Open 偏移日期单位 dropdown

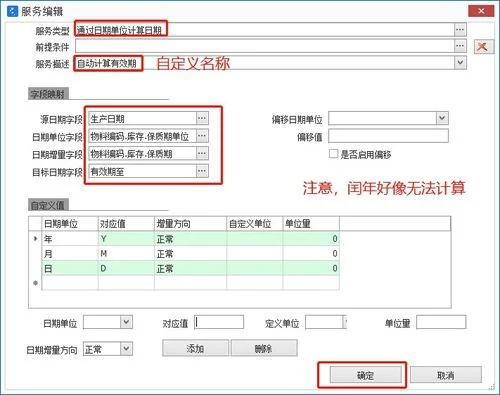(442, 118)
